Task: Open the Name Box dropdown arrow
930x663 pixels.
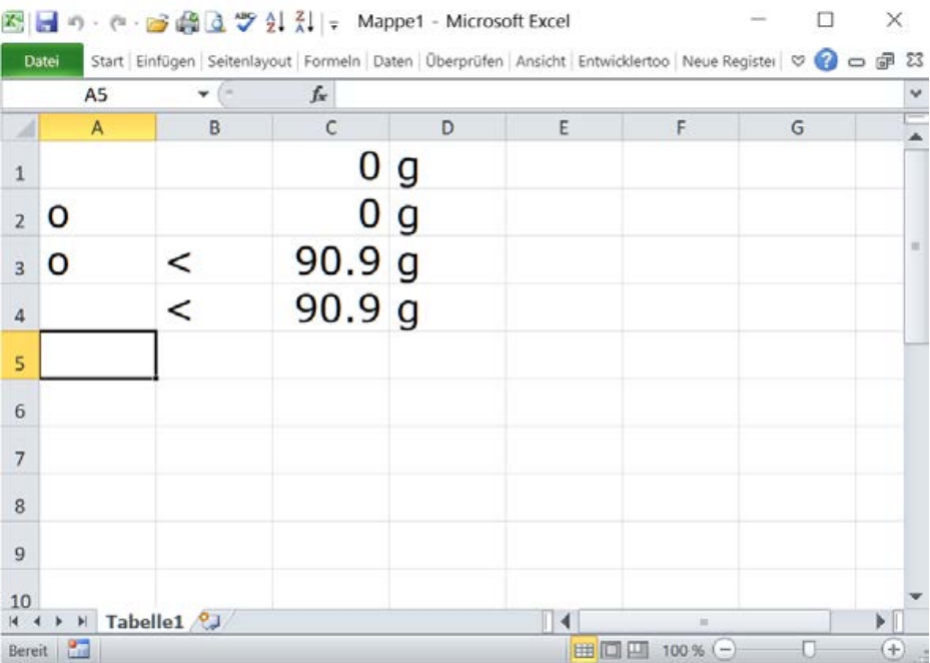Action: tap(203, 95)
